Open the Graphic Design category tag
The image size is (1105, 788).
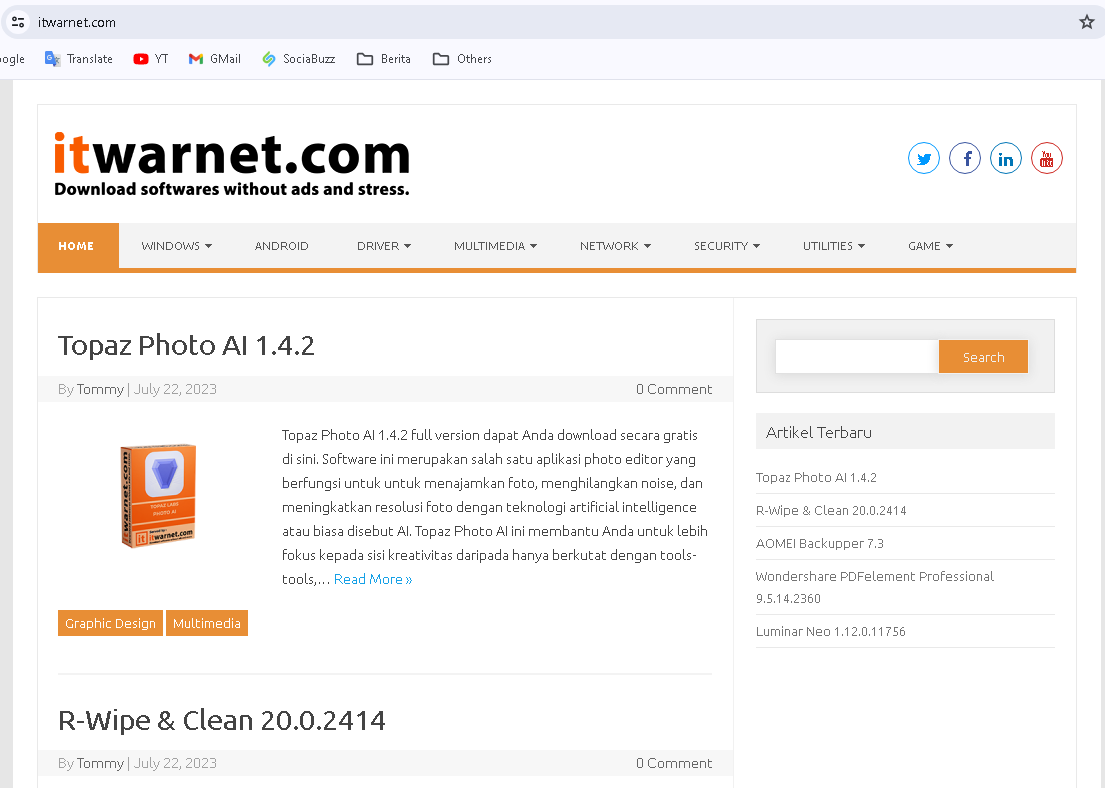click(x=111, y=623)
